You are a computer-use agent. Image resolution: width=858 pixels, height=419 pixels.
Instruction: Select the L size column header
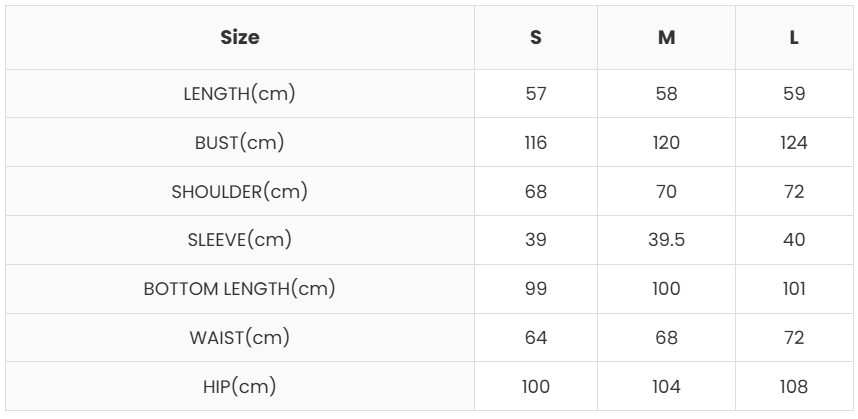click(794, 38)
